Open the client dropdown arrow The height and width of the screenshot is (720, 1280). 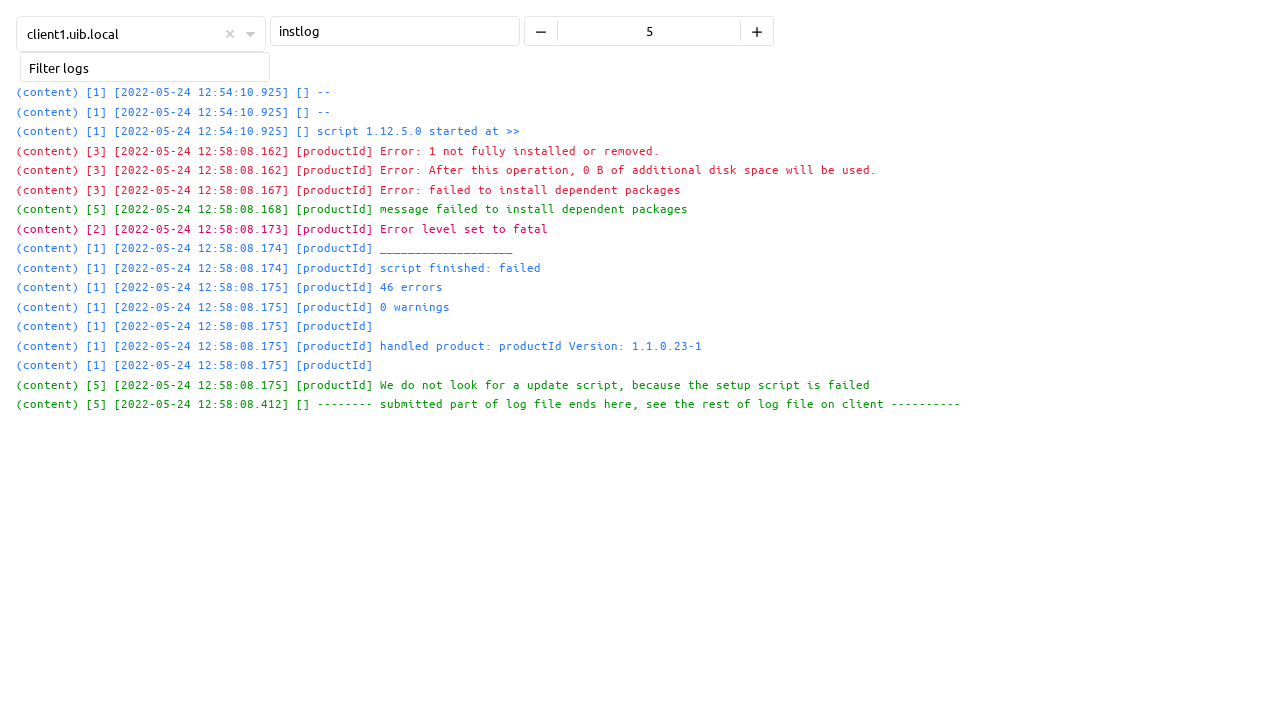[251, 34]
